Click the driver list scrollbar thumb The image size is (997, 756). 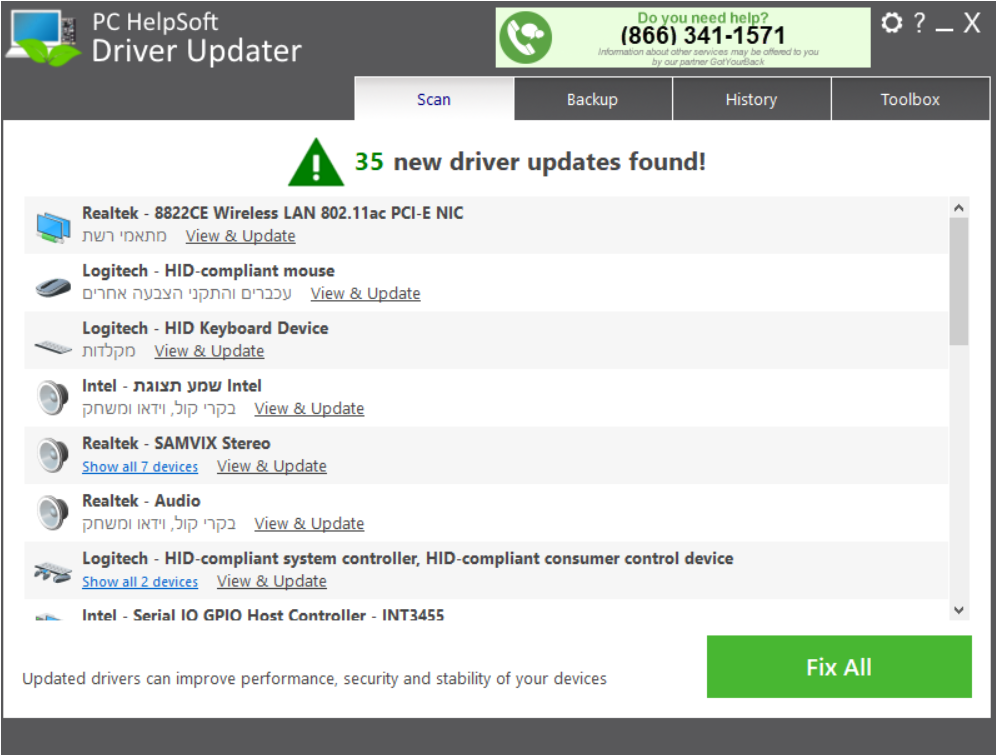click(x=959, y=282)
